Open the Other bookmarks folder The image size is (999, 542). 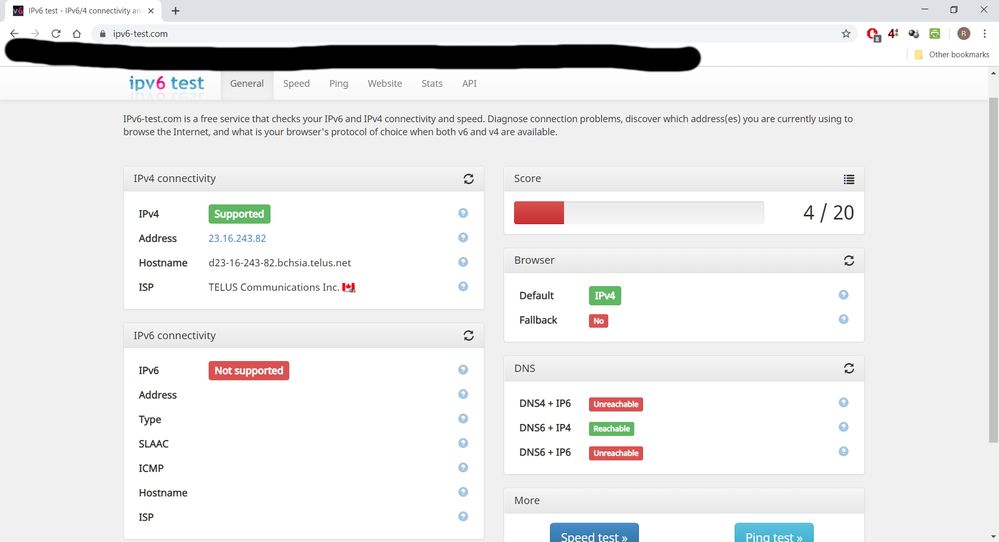point(951,54)
